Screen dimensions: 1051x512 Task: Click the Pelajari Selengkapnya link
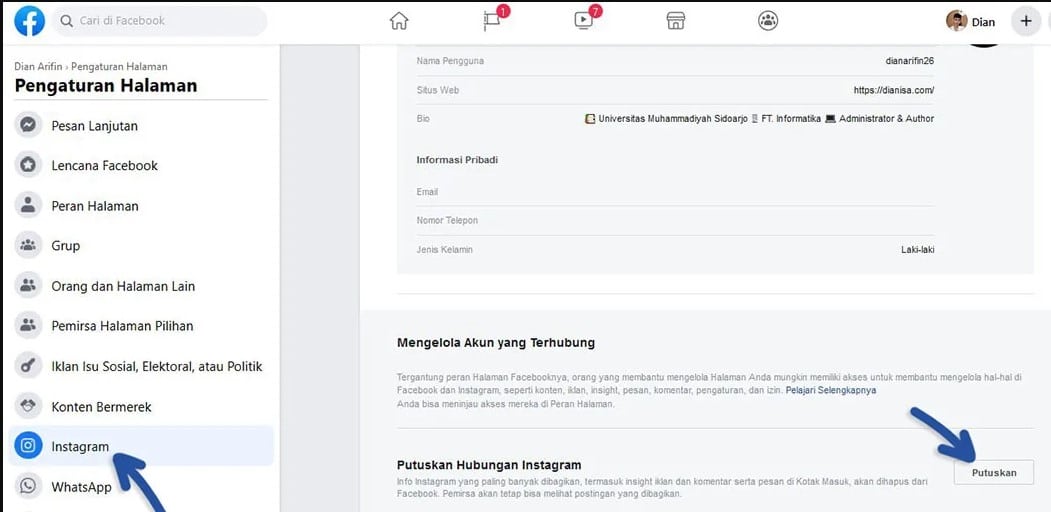point(830,390)
